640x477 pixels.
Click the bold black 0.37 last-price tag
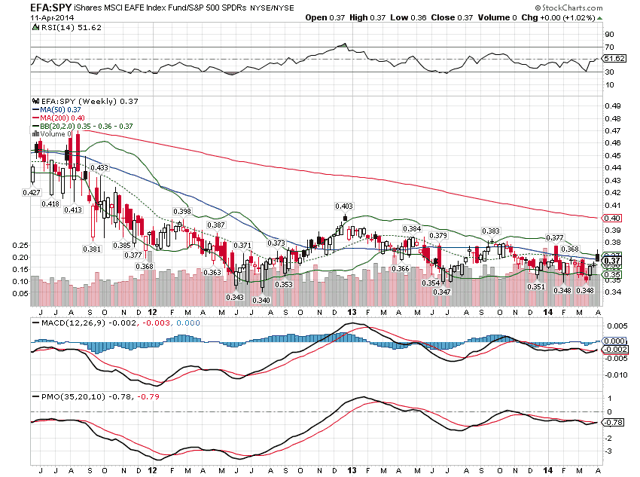612,261
